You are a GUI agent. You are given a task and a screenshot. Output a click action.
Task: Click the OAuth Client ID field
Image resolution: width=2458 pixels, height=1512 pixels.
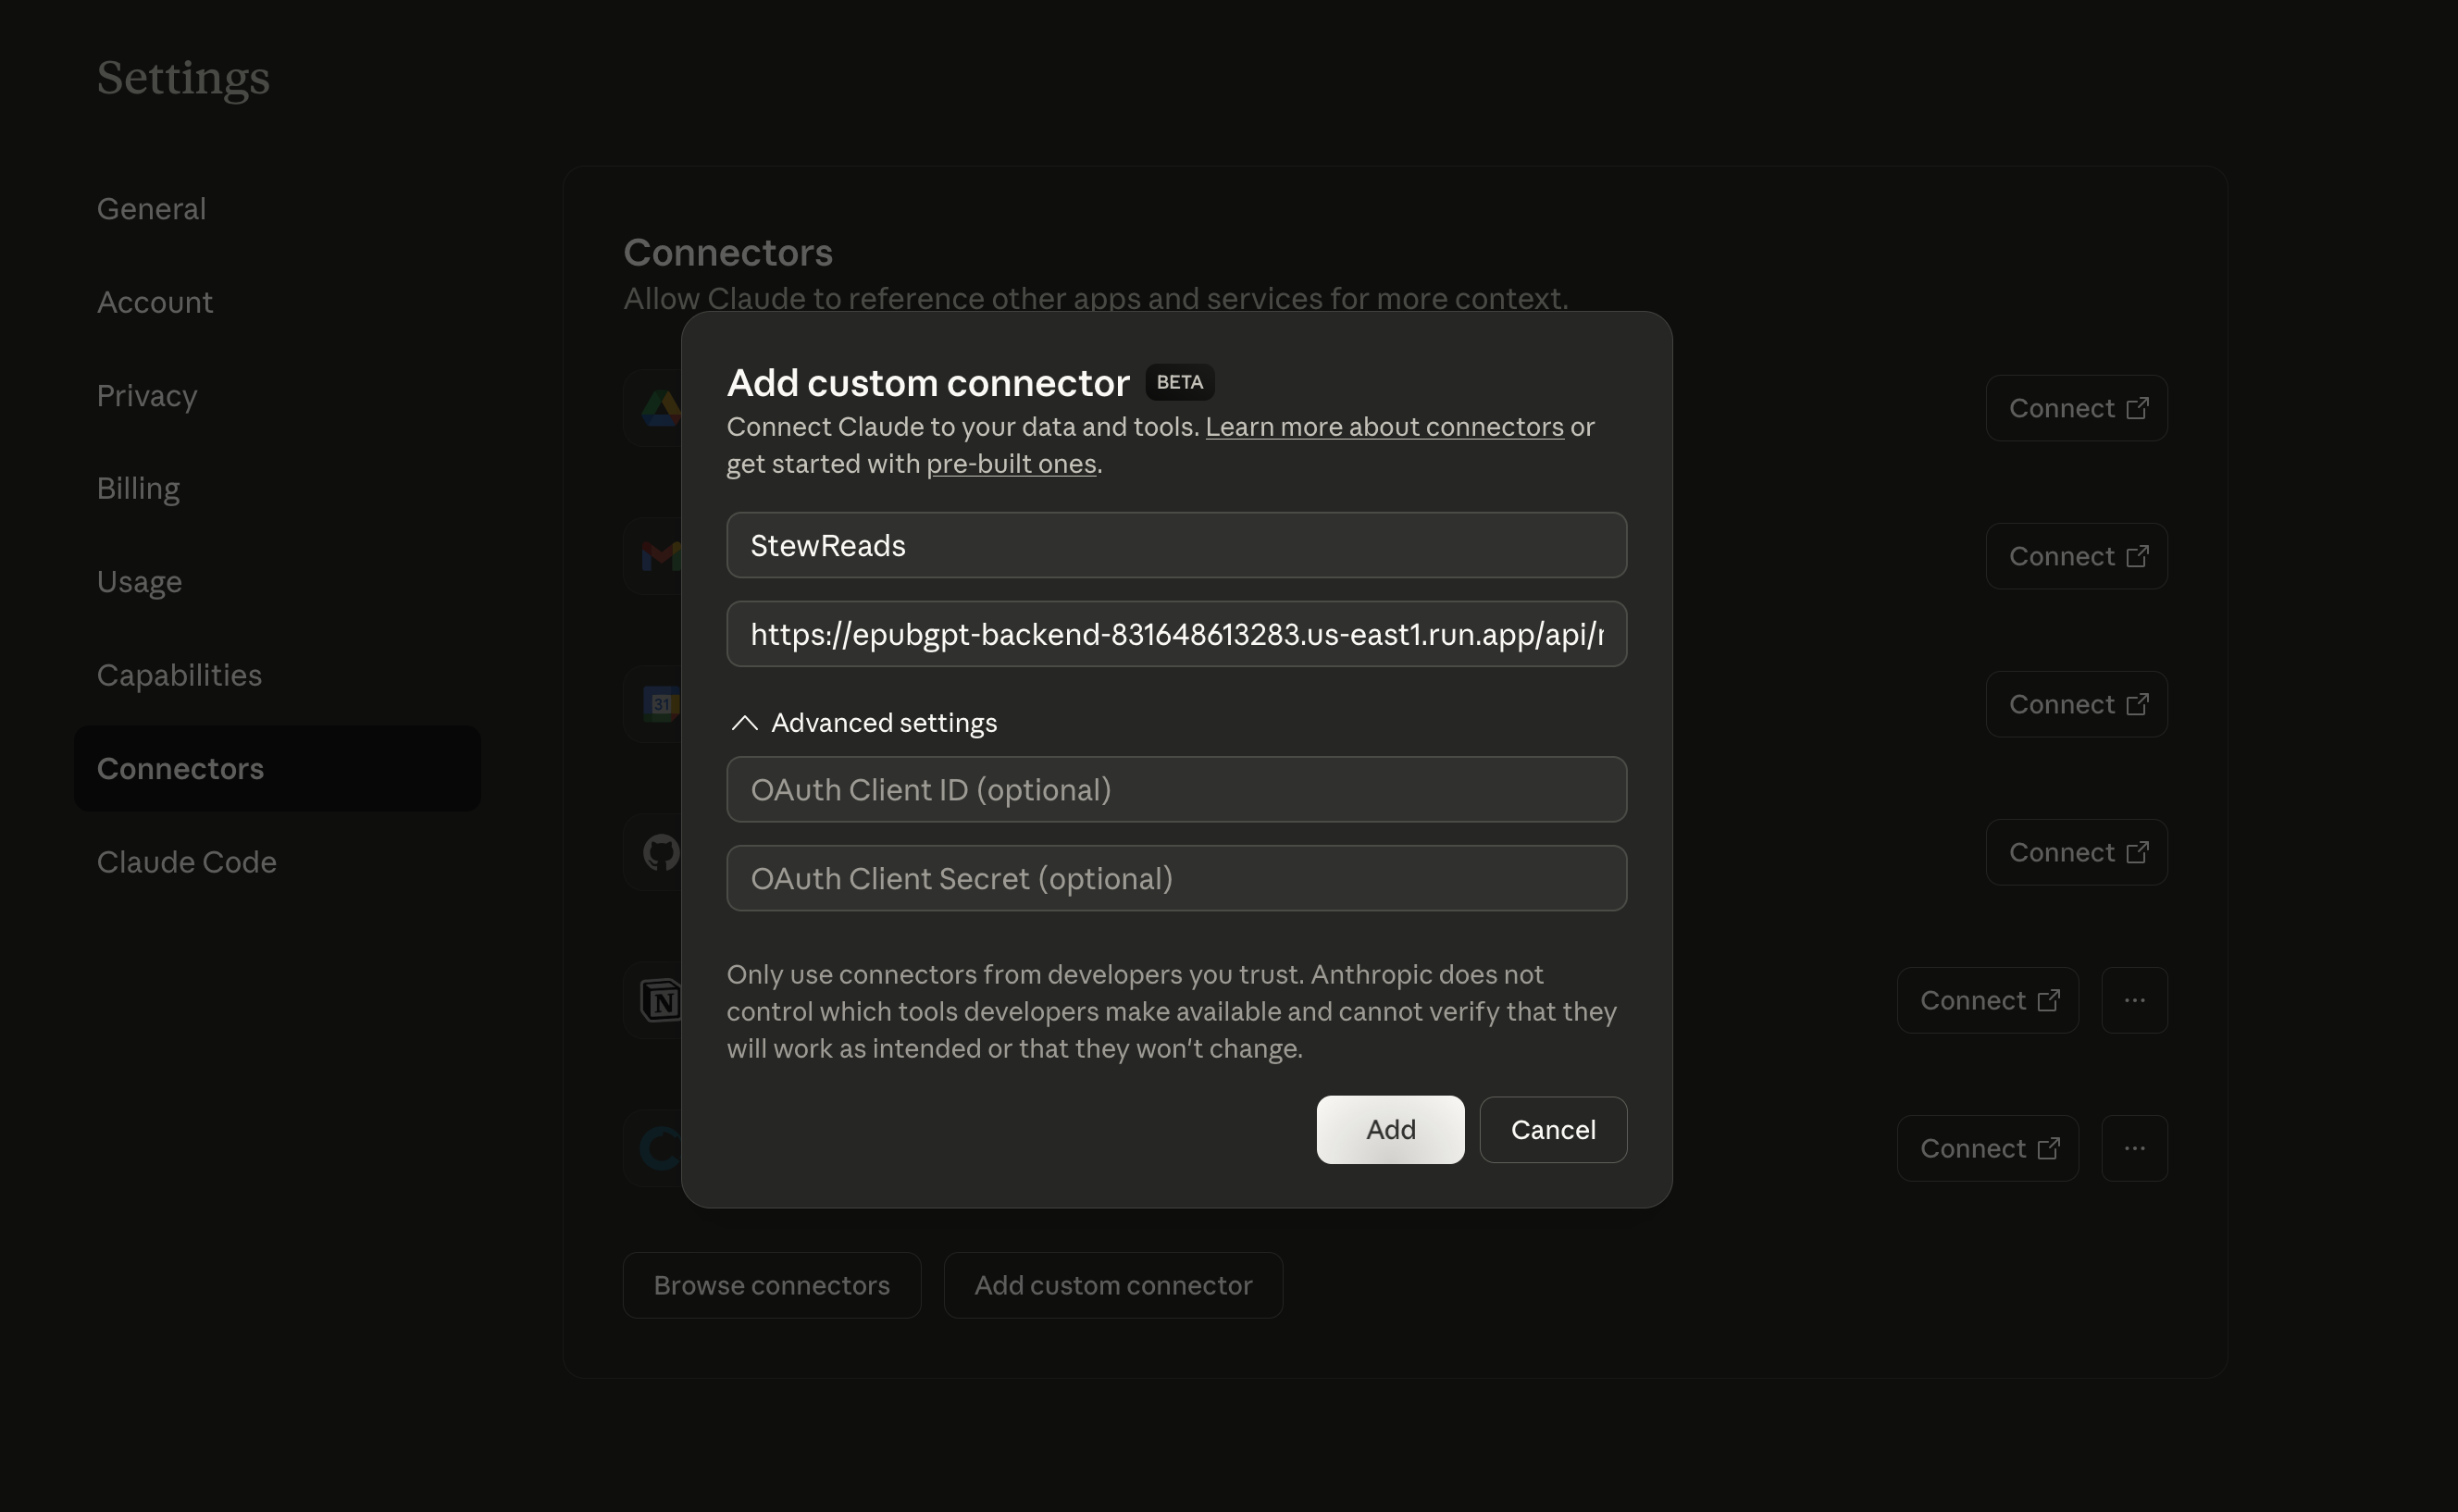[x=1176, y=789]
